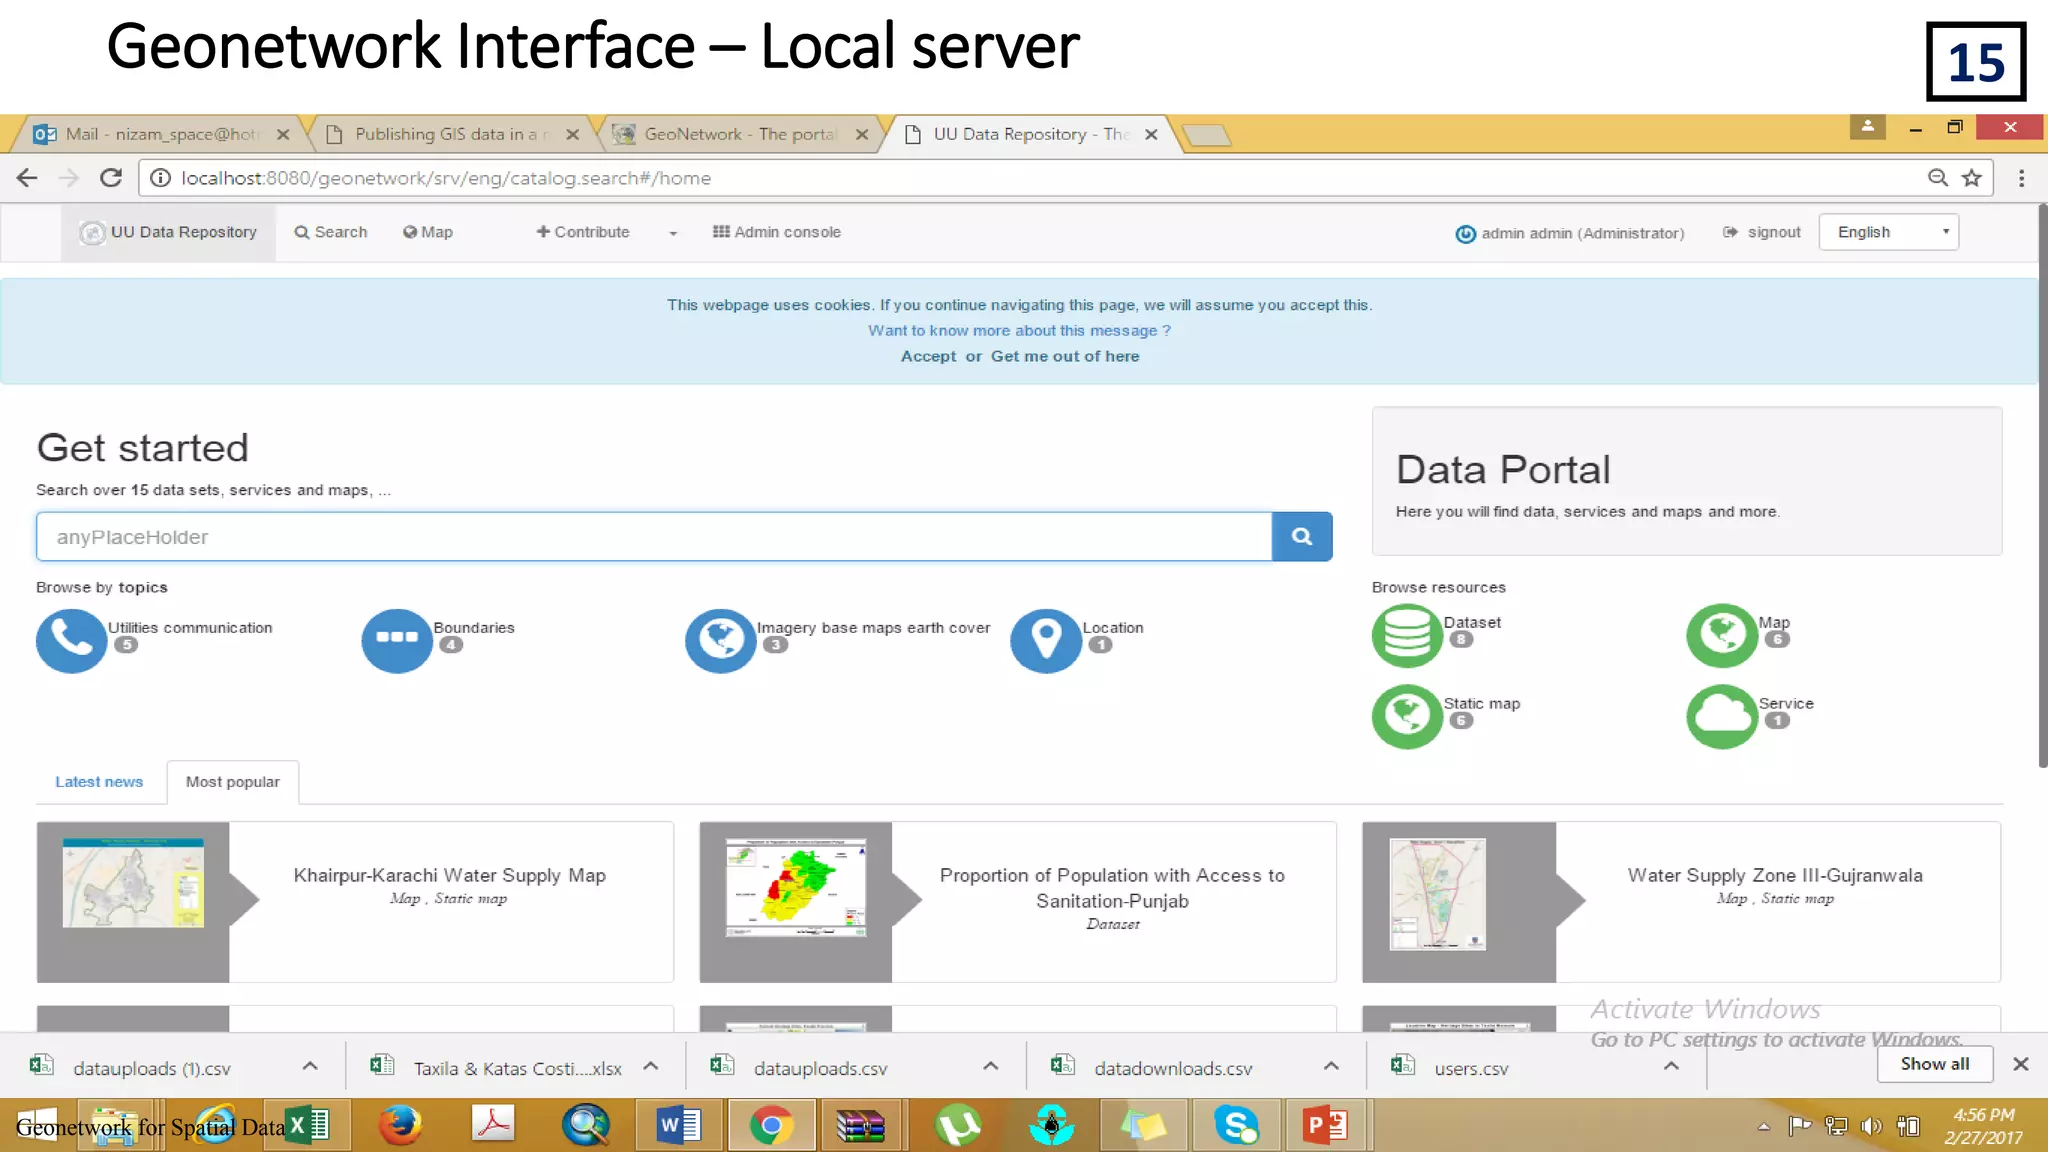Screen dimensions: 2048x1152
Task: Click the green Dataset database icon
Action: click(x=1407, y=635)
